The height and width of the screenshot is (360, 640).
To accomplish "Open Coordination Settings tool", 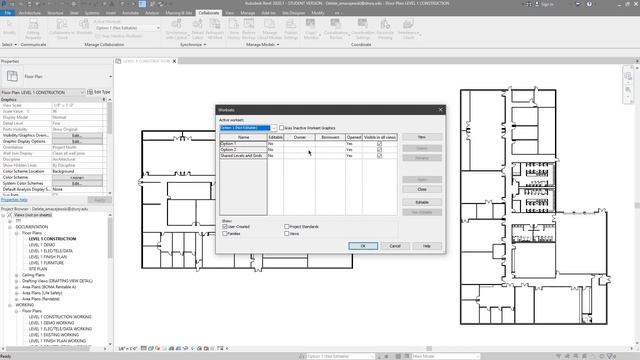I will coord(362,29).
